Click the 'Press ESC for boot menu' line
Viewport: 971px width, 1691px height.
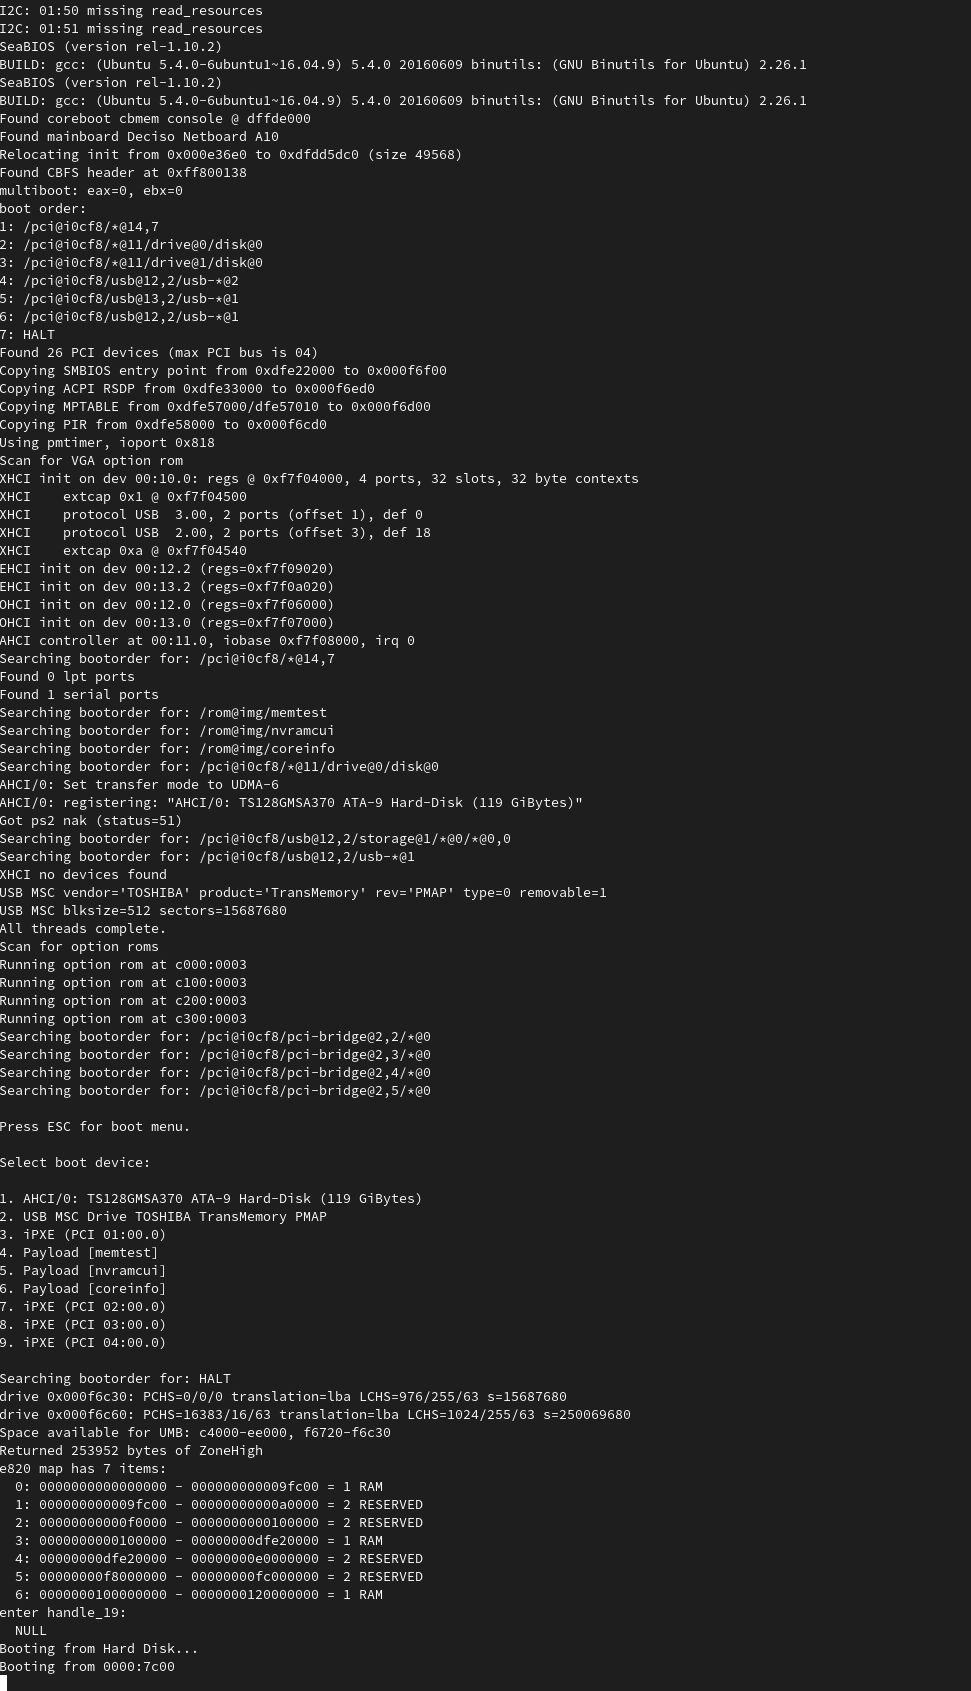click(x=95, y=1126)
